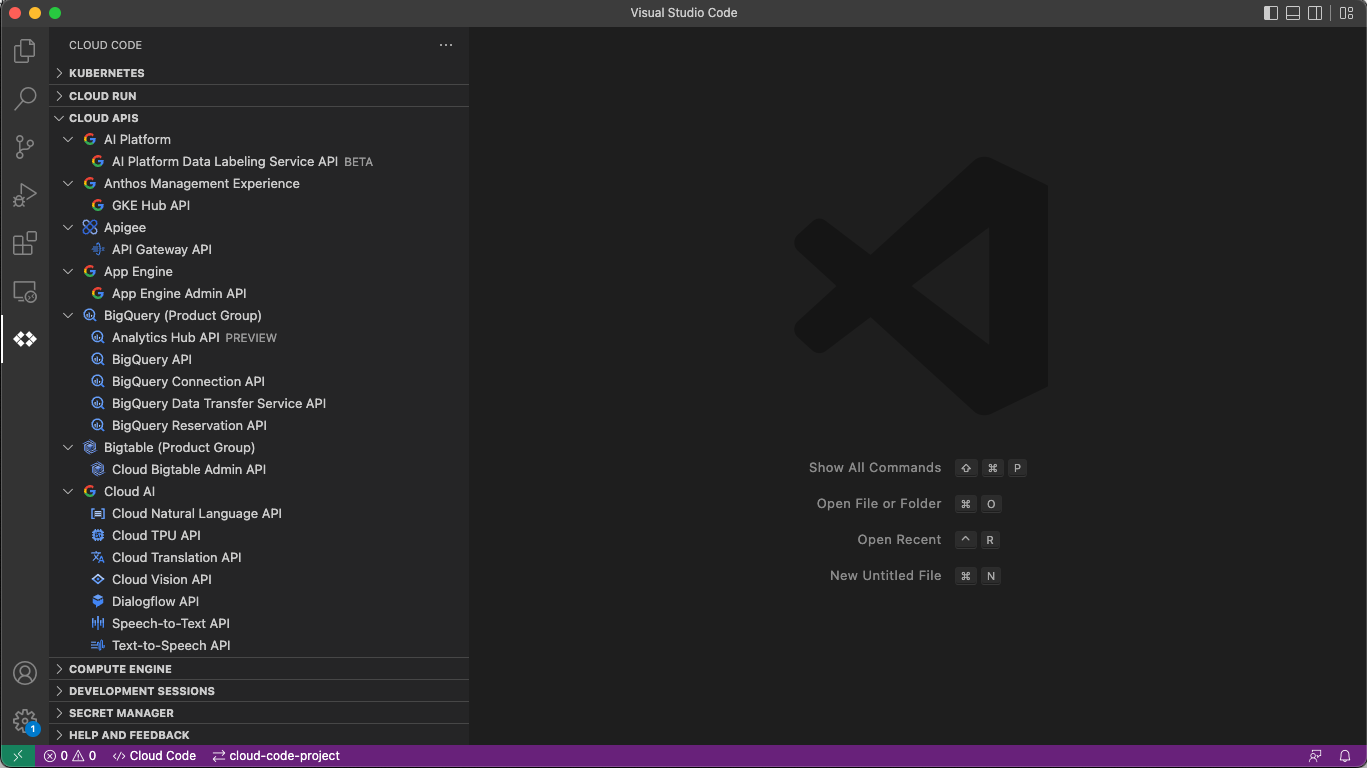1367x768 pixels.
Task: Click the Cloud Translation API icon
Action: [98, 557]
